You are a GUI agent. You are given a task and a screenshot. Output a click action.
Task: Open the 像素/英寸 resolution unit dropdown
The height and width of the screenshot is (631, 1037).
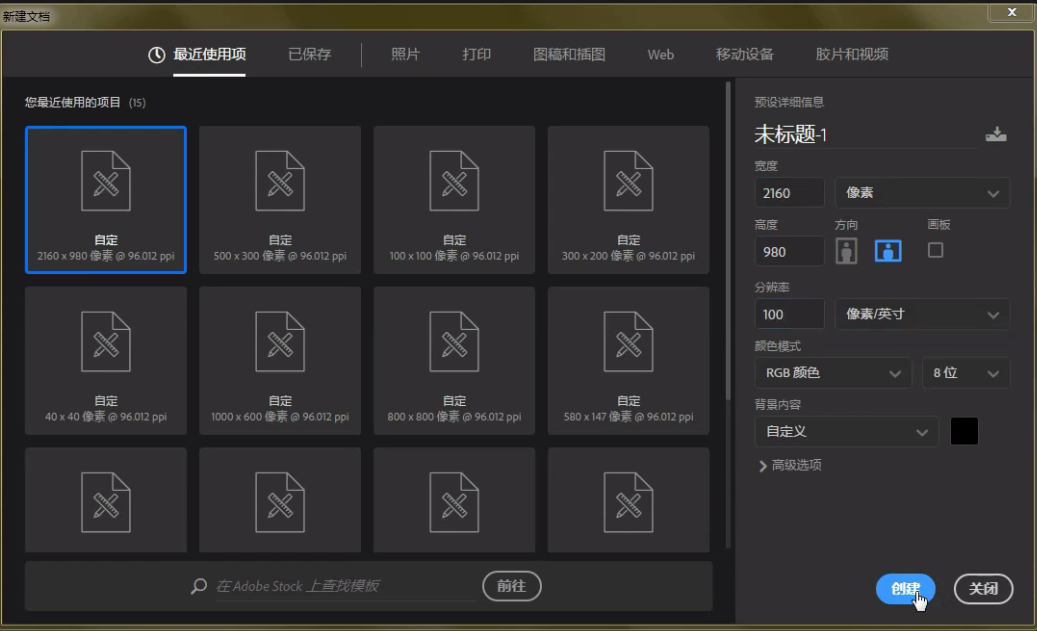[921, 313]
